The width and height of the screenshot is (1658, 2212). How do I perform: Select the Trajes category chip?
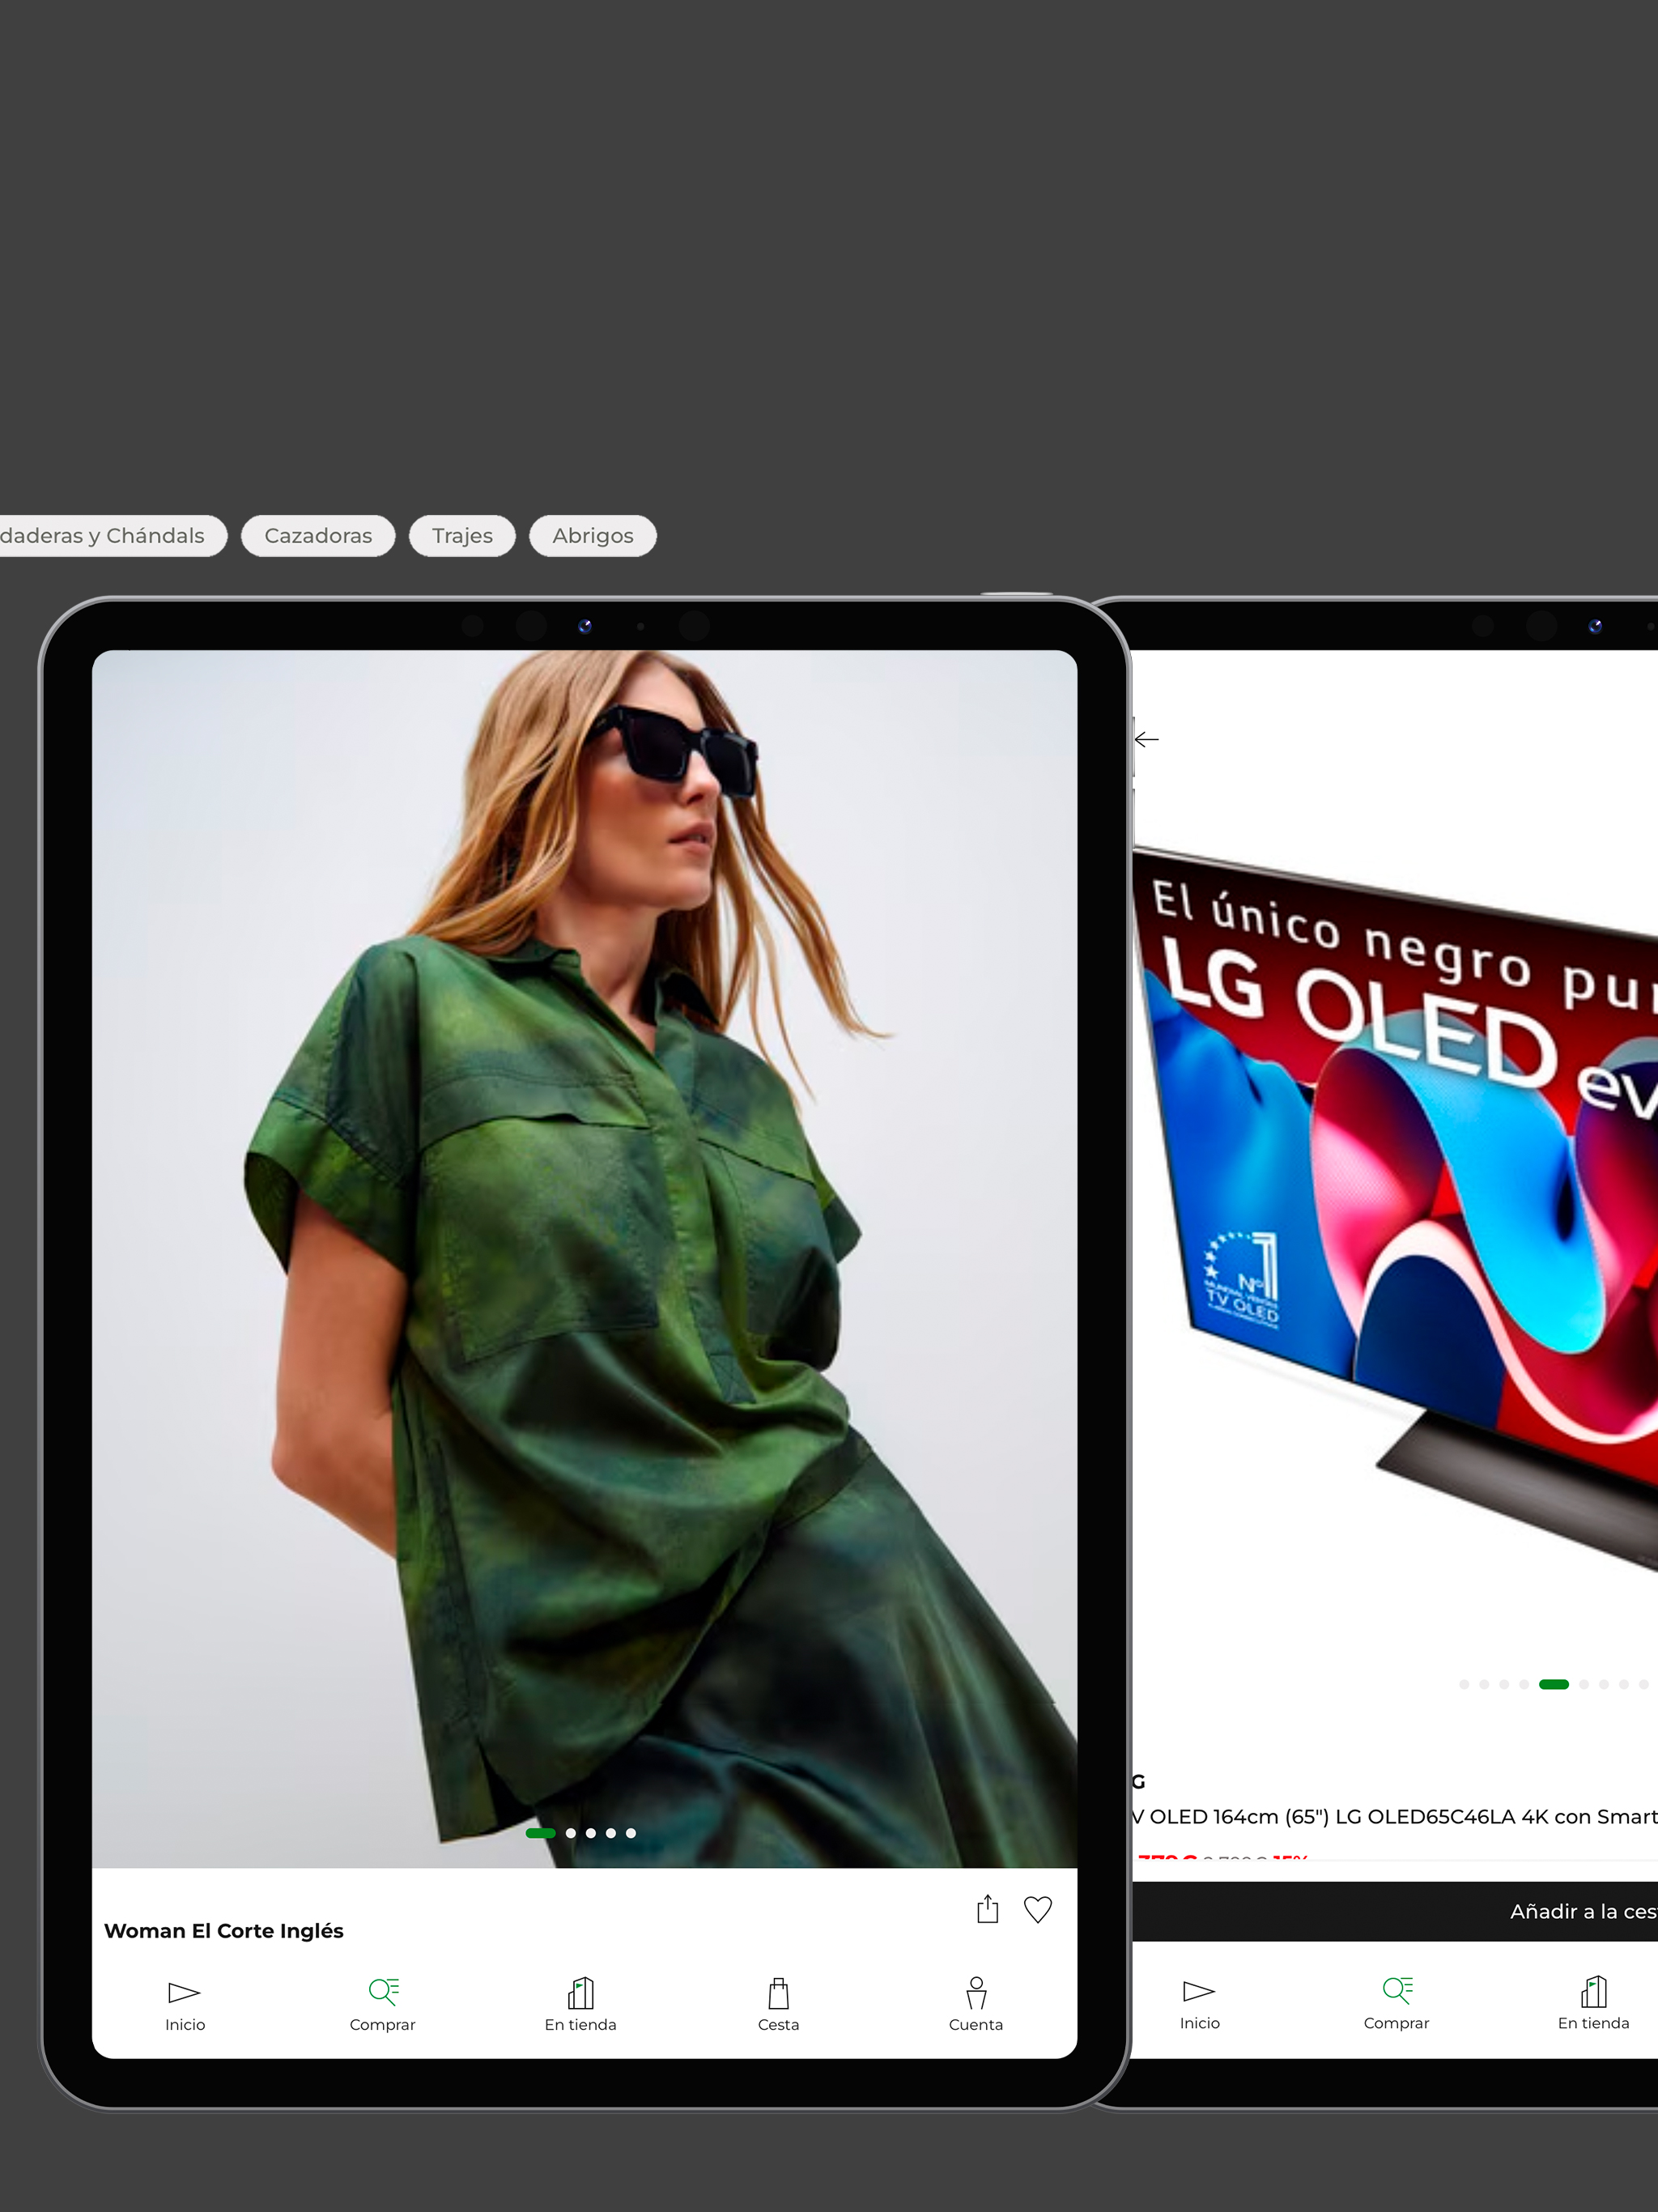click(x=462, y=536)
